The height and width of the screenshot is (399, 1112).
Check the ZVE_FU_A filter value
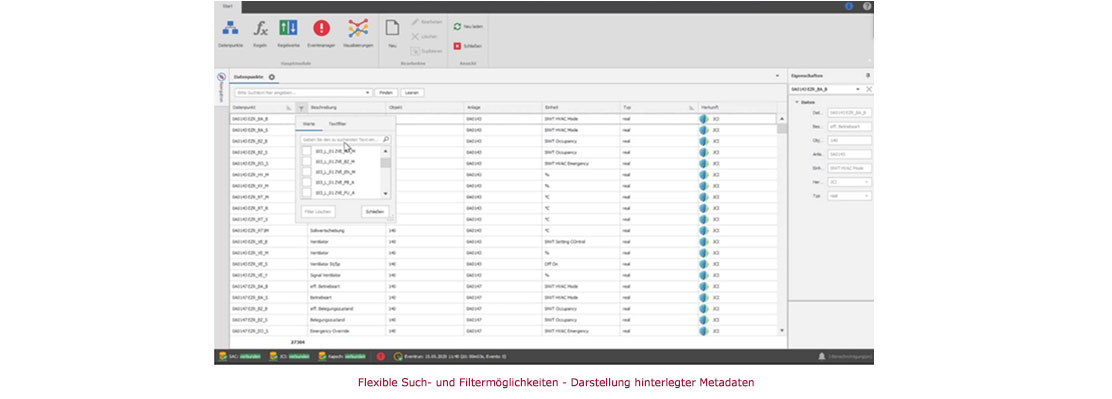coord(306,192)
